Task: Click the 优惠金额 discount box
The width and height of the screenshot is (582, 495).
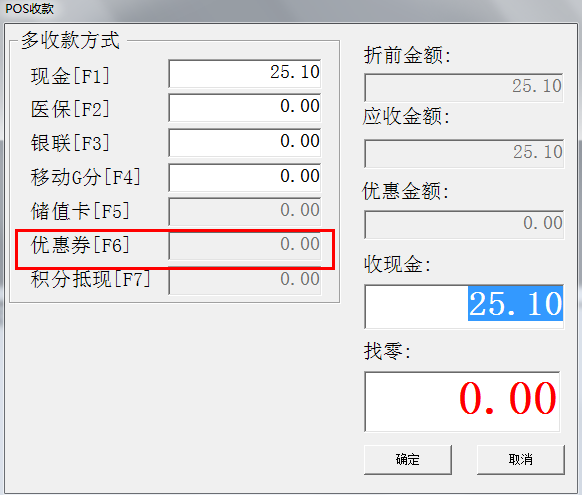Action: tap(464, 225)
